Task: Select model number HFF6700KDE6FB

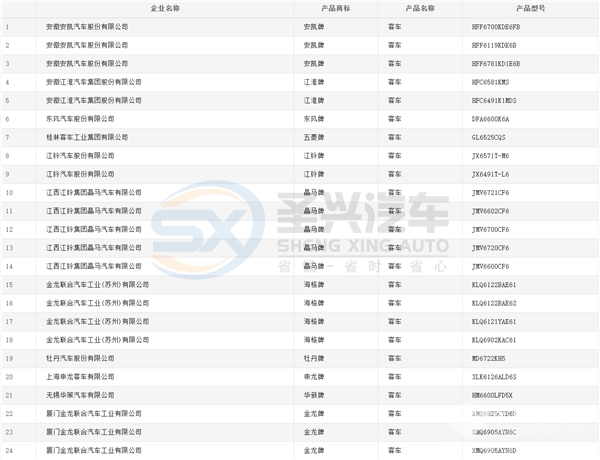Action: 496,26
